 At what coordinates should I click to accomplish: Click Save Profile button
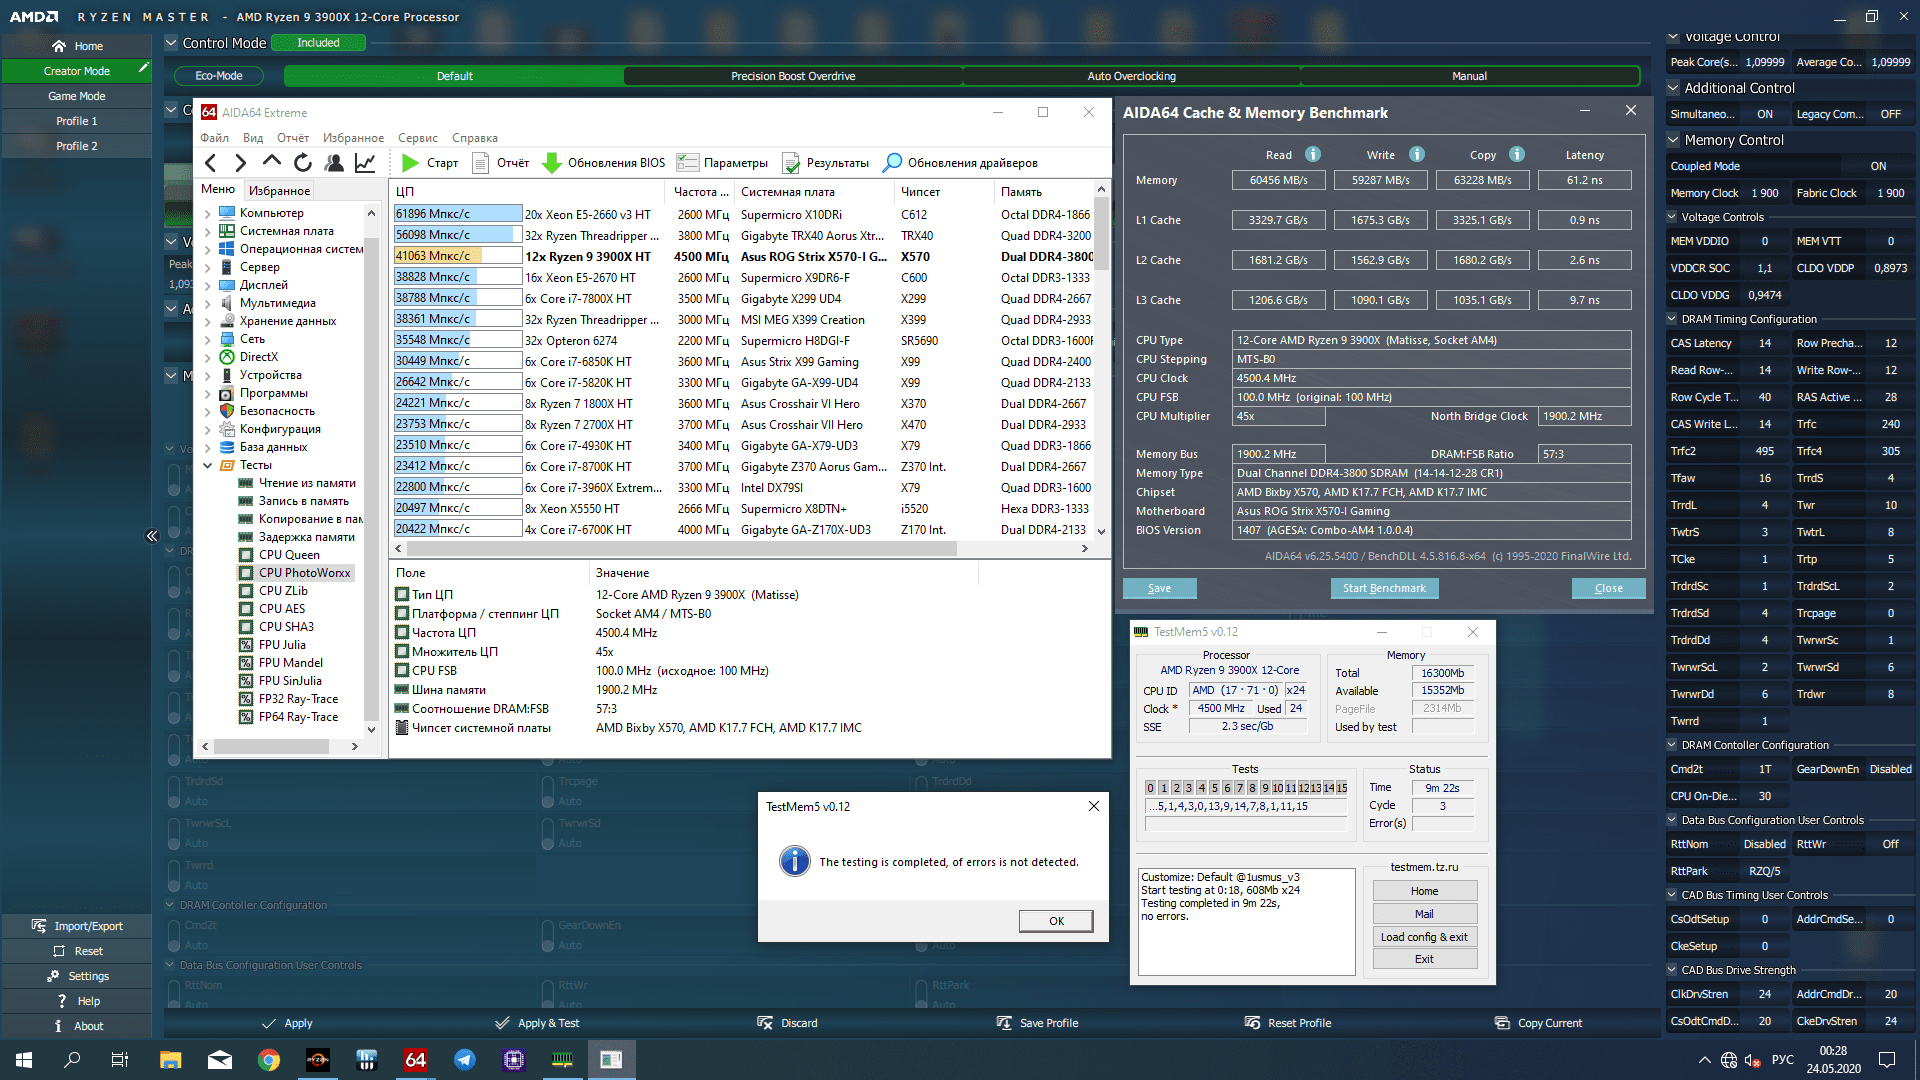click(1037, 1023)
